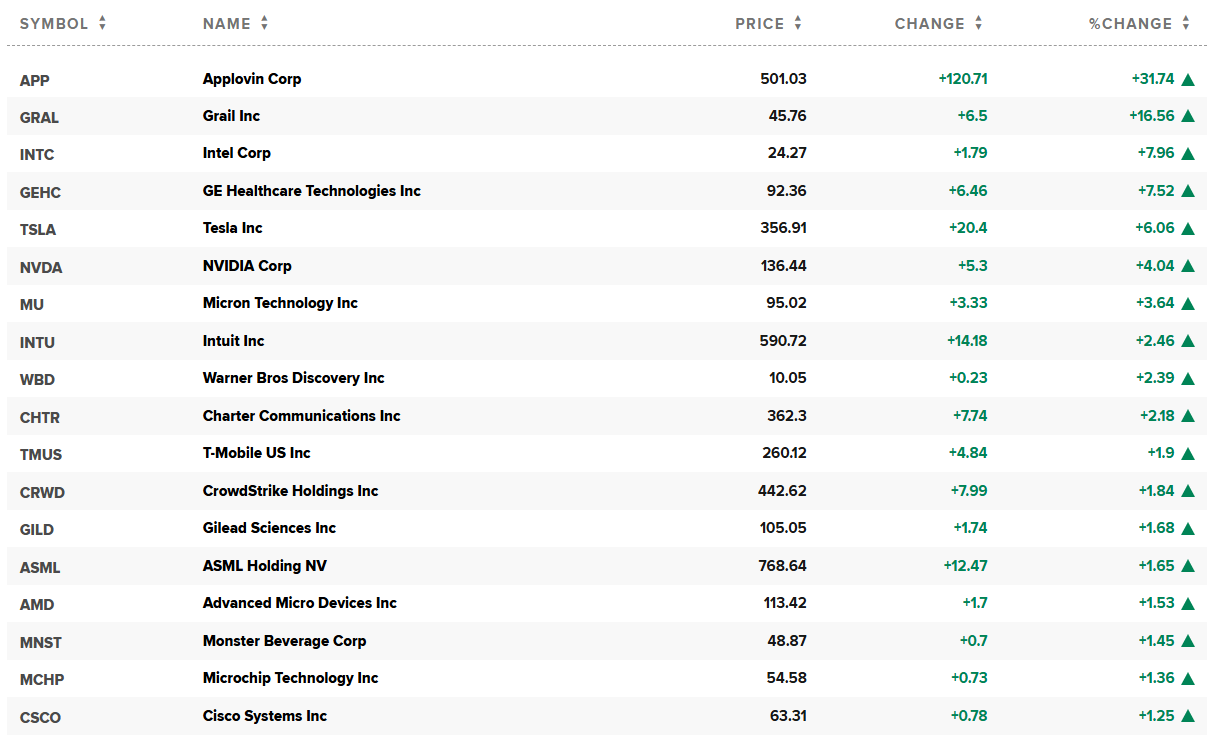Select the Intuit Inc company name

[x=234, y=341]
